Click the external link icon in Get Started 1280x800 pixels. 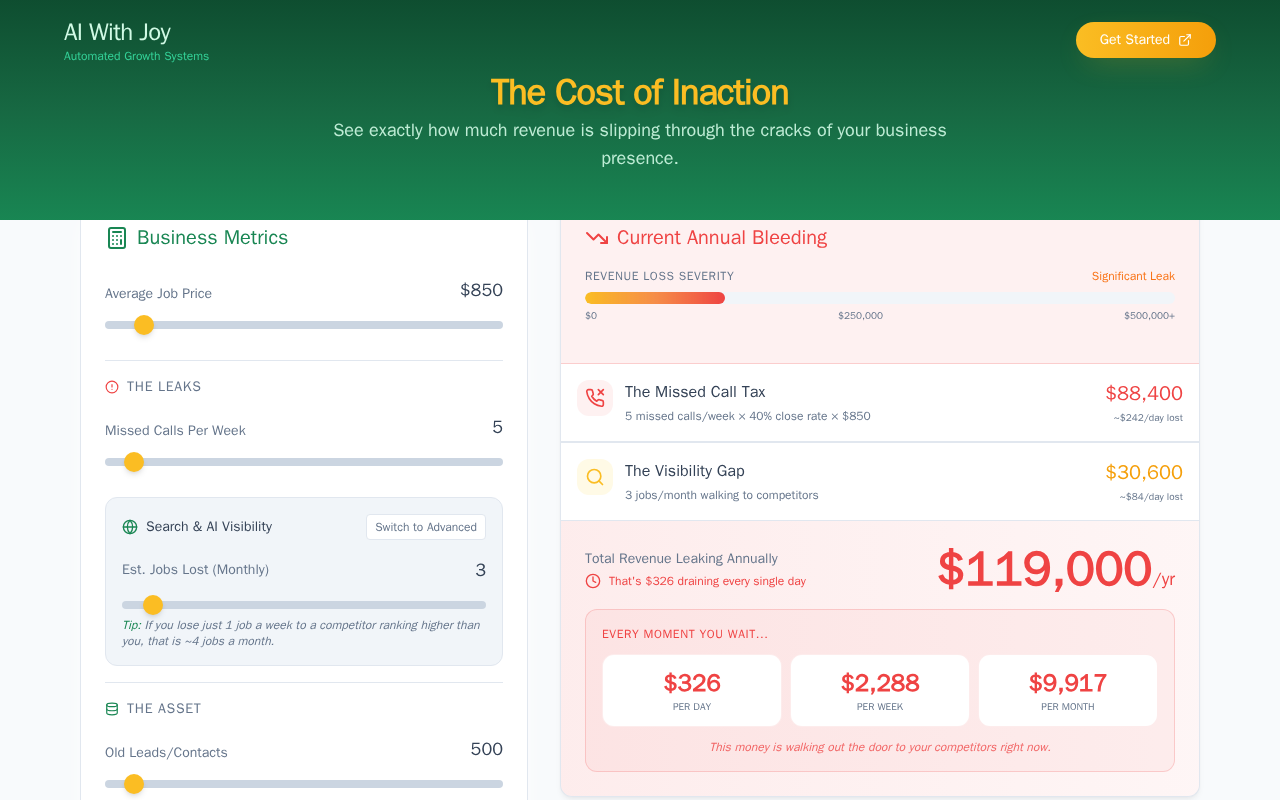pyautogui.click(x=1185, y=40)
